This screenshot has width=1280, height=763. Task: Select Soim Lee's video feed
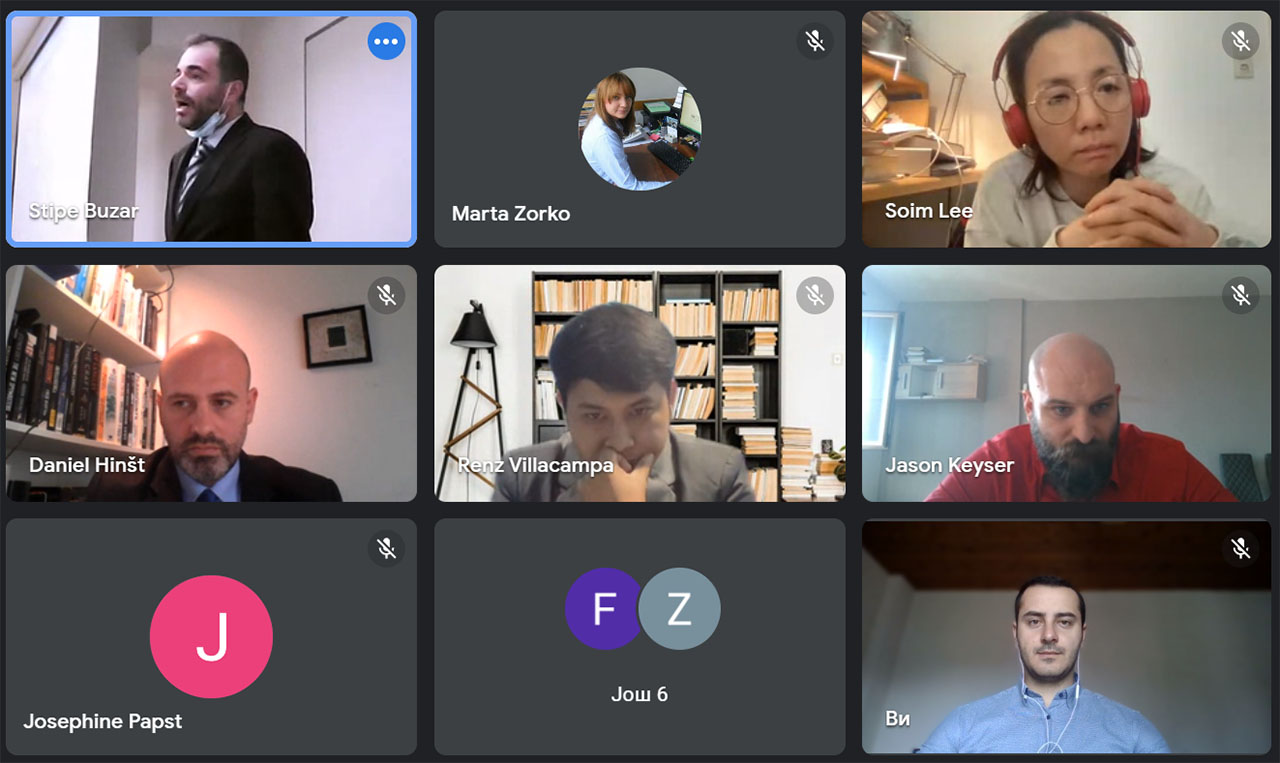point(1067,129)
